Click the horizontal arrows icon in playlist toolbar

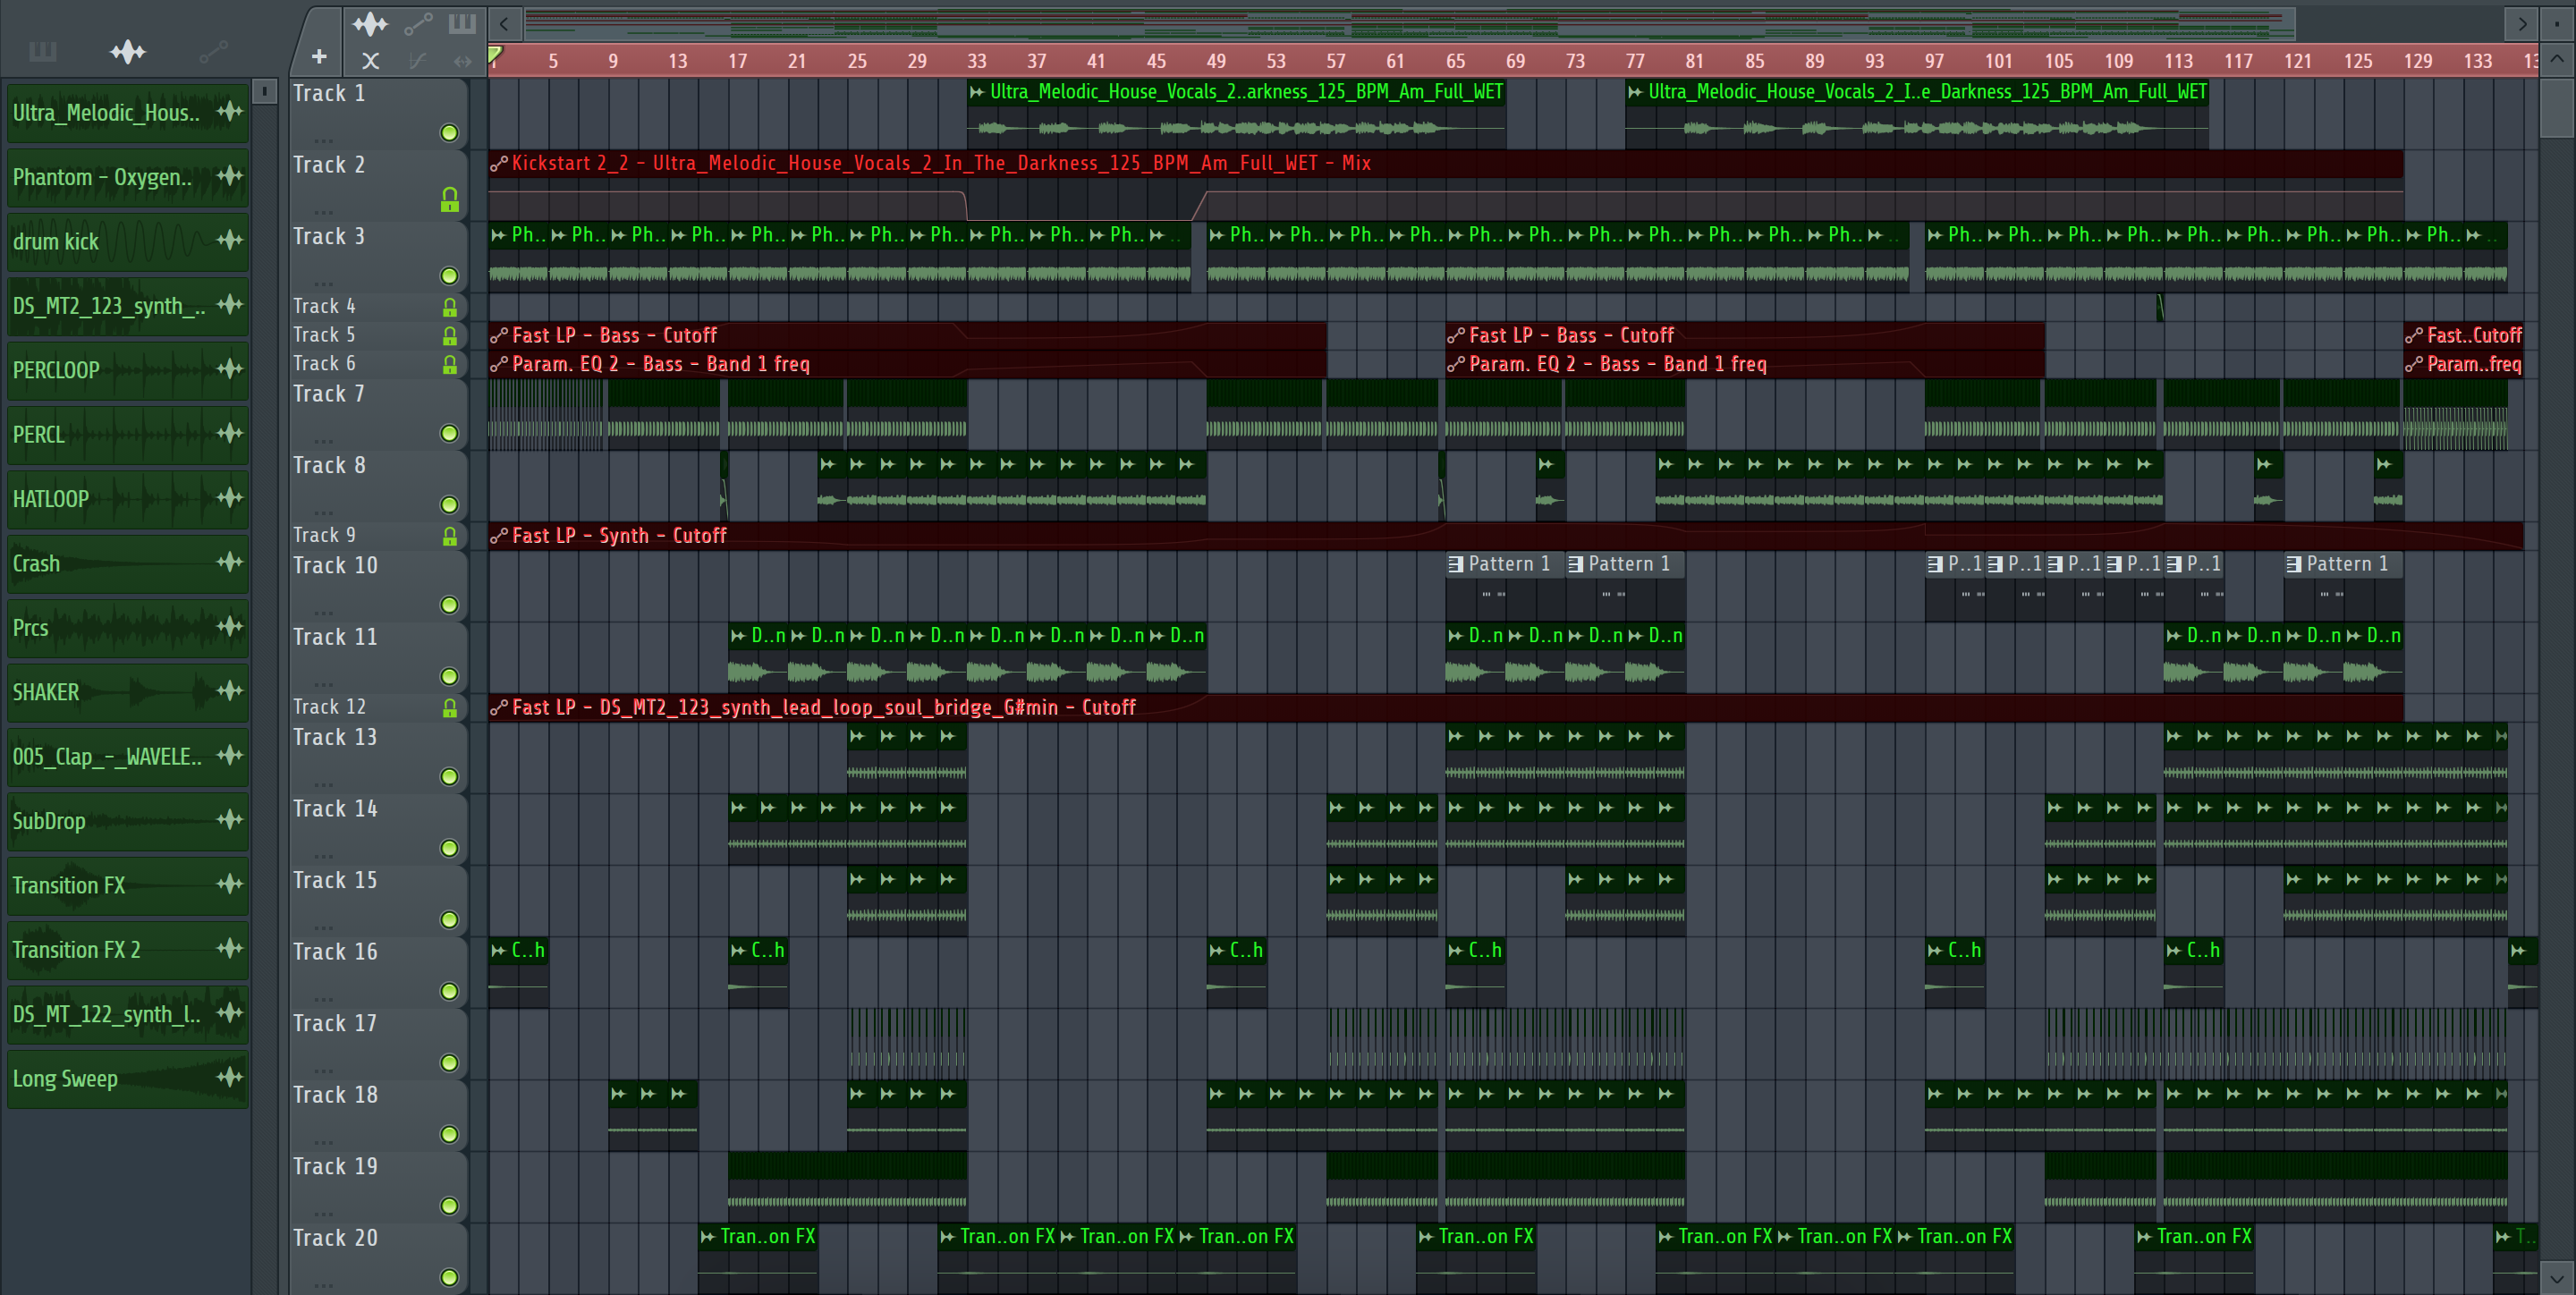click(462, 61)
